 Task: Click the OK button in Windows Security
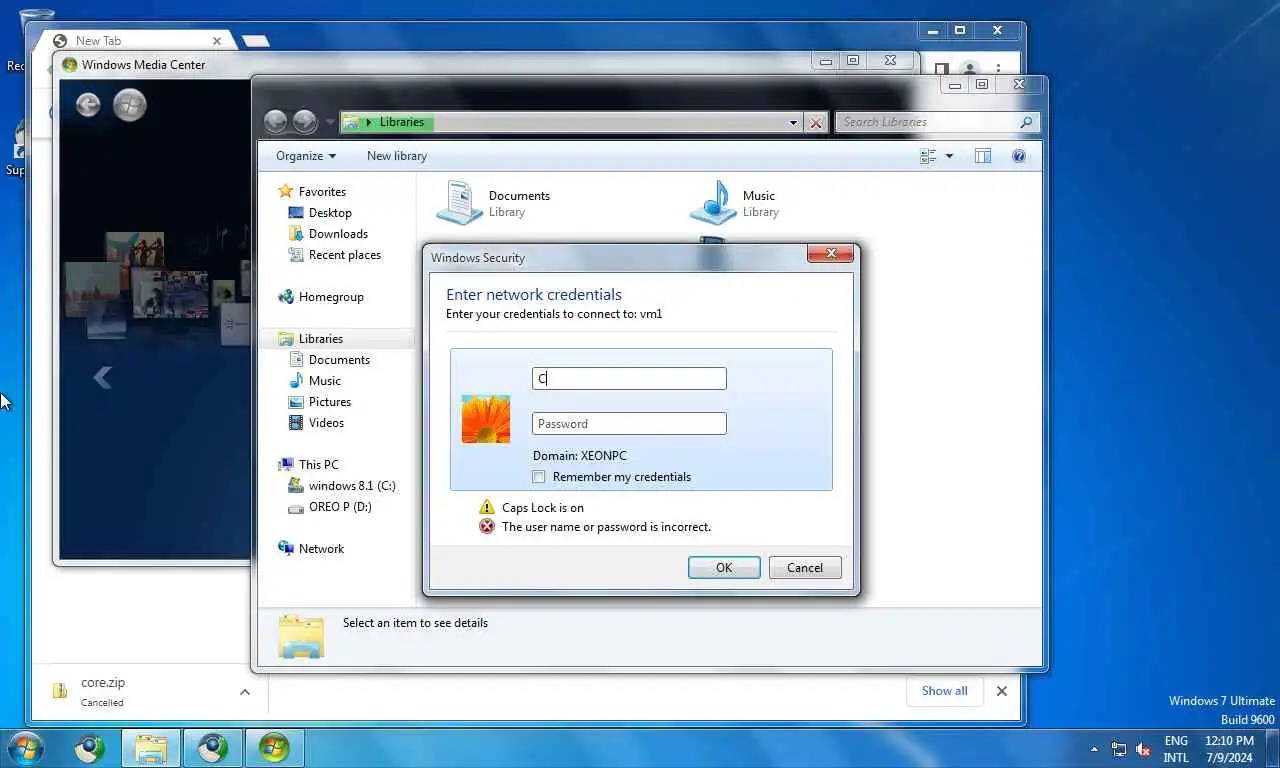pos(724,567)
